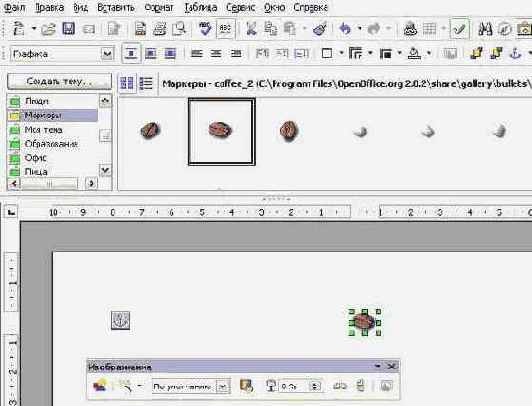The height and width of the screenshot is (406, 532).
Task: Click the anchor icon in formatting toolbar
Action: [x=515, y=53]
